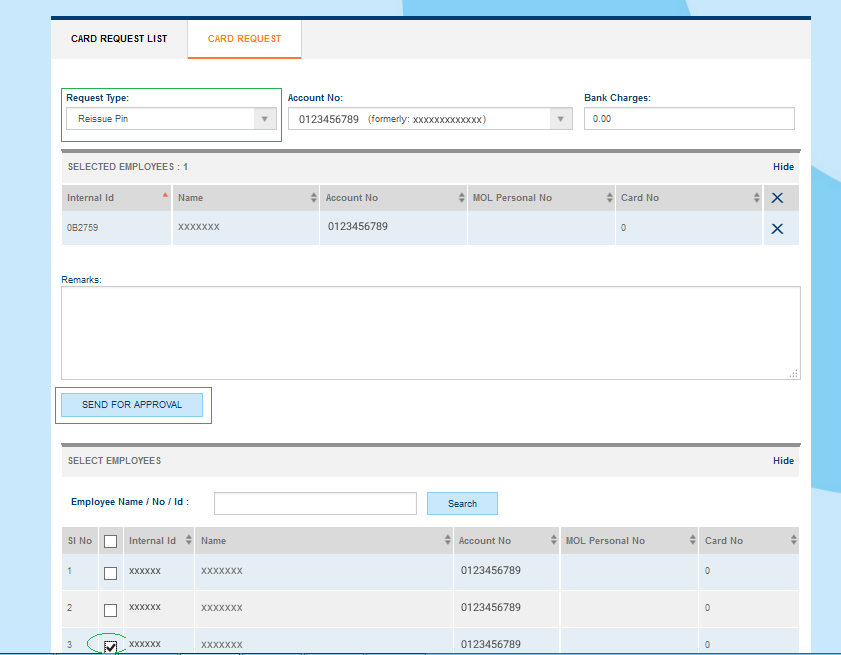Remove employee 0B2759 using row X icon
The width and height of the screenshot is (841, 655).
(777, 229)
